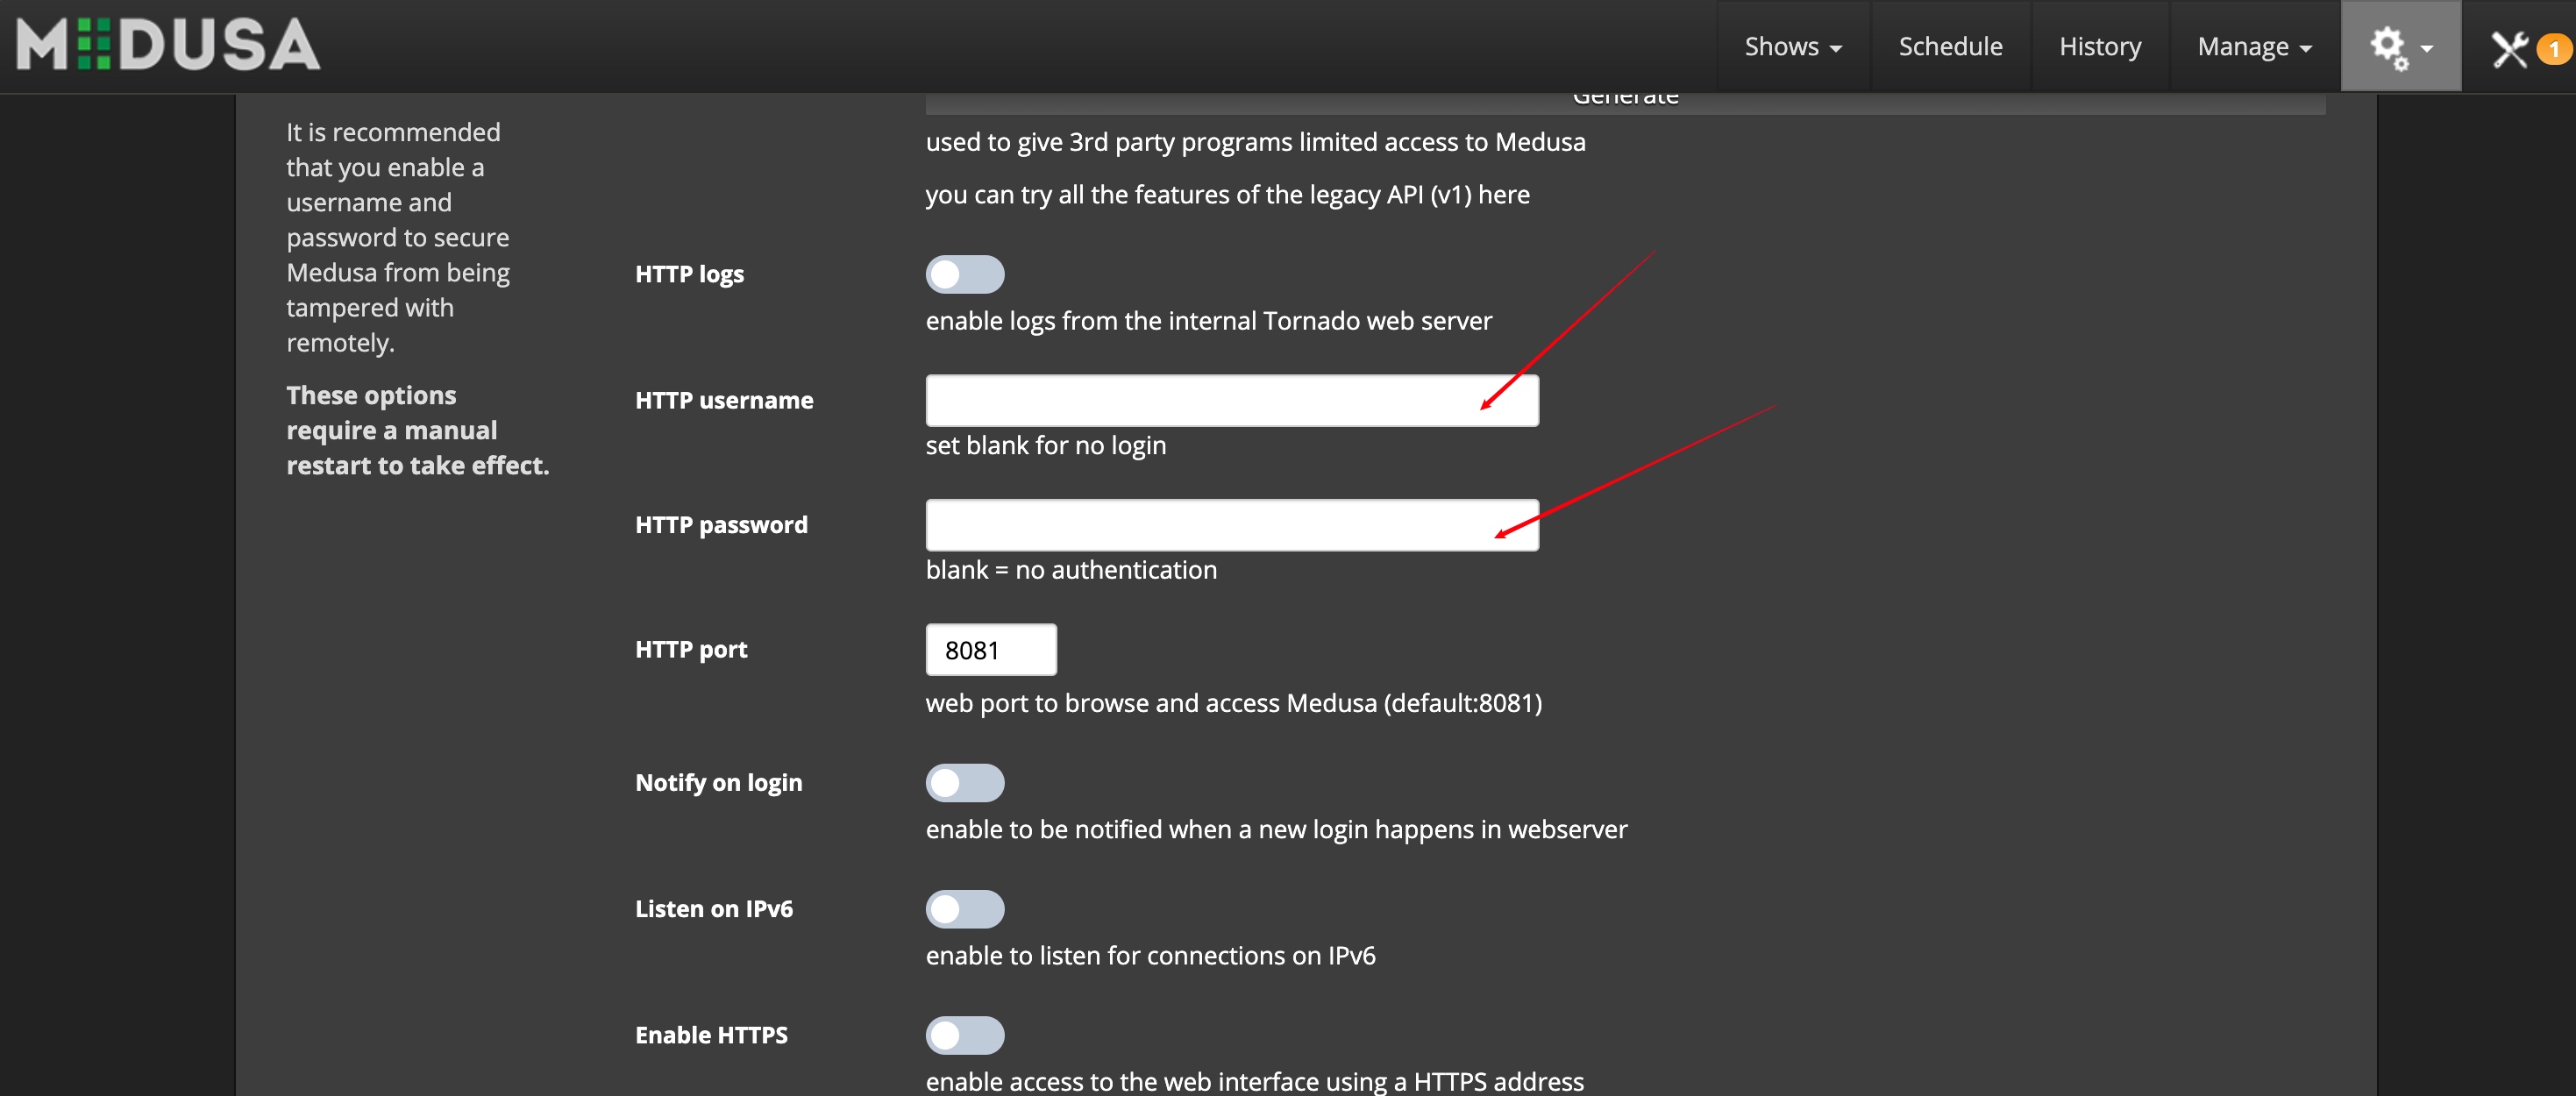Click 'enable to listen for connections on IPv6'
The image size is (2576, 1096).
click(1150, 955)
